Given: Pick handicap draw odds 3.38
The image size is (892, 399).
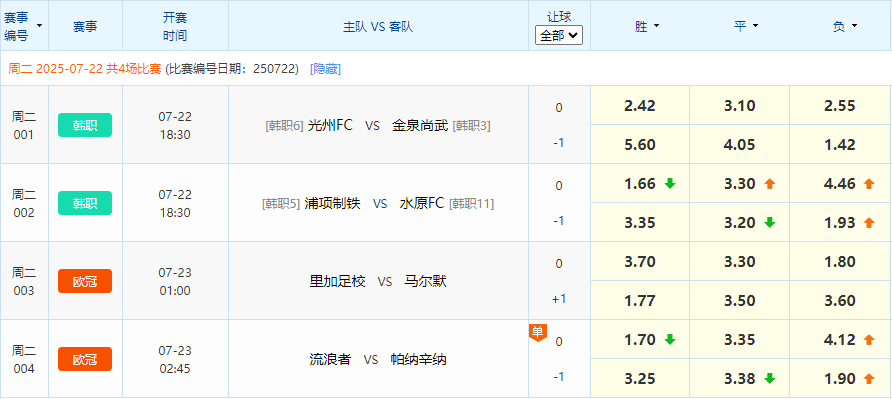Looking at the screenshot, I should 740,379.
